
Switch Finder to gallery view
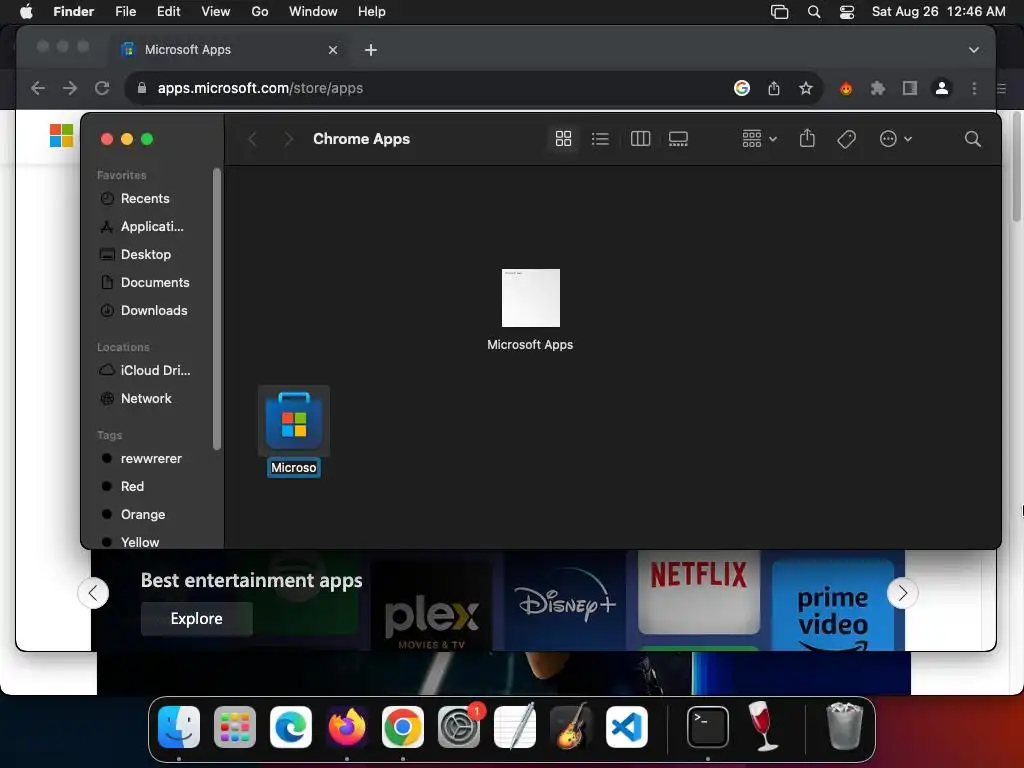pyautogui.click(x=678, y=138)
